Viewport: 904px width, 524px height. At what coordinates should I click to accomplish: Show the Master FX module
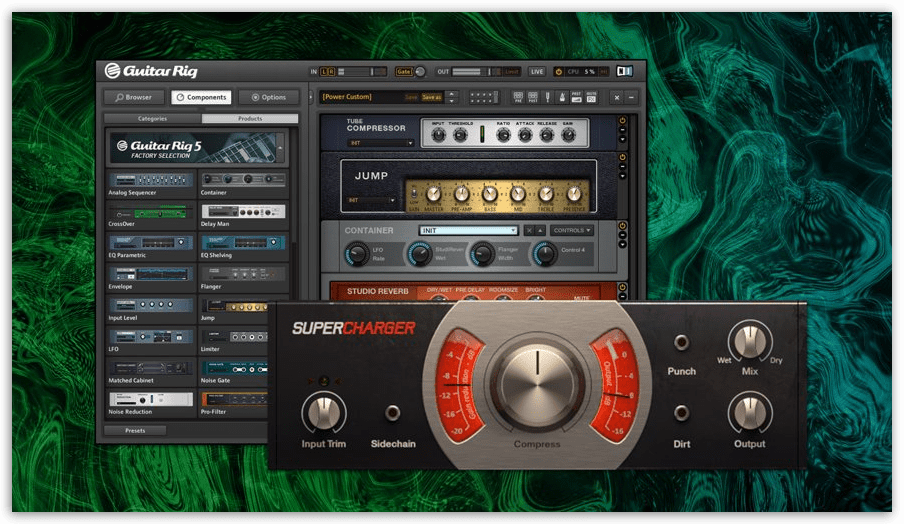(591, 97)
